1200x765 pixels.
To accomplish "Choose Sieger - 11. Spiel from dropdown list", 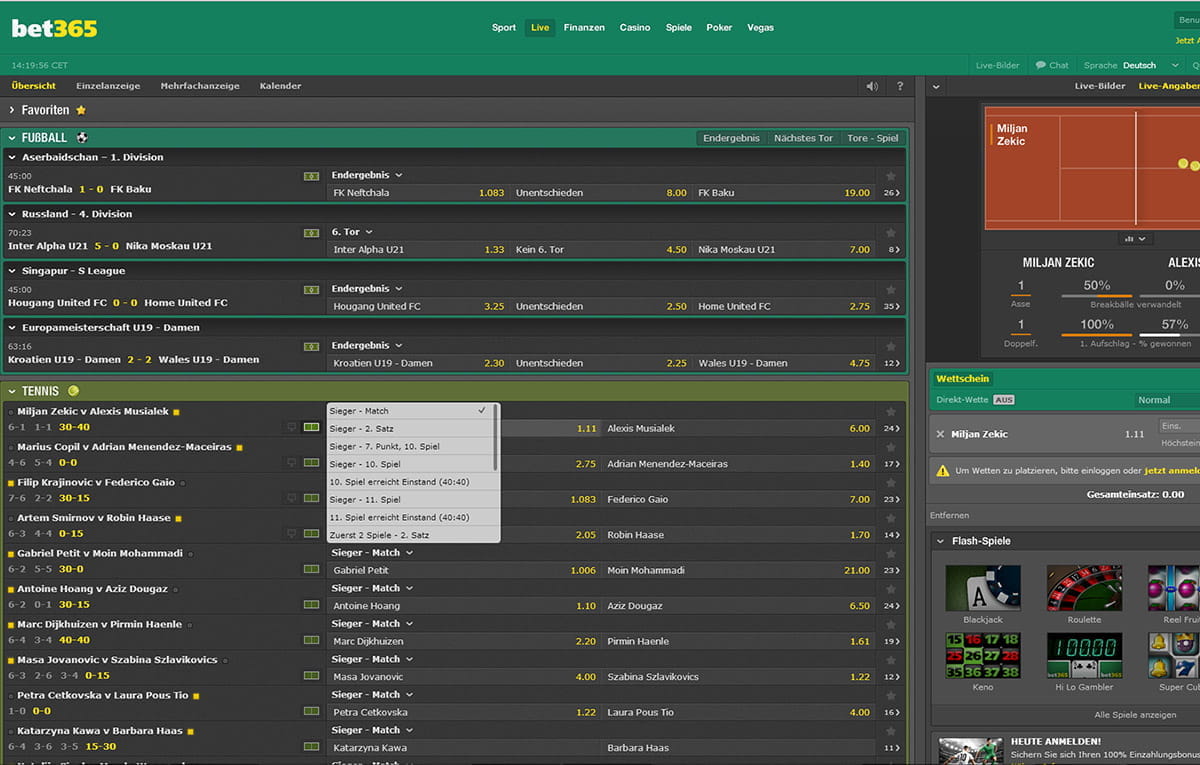I will [410, 500].
